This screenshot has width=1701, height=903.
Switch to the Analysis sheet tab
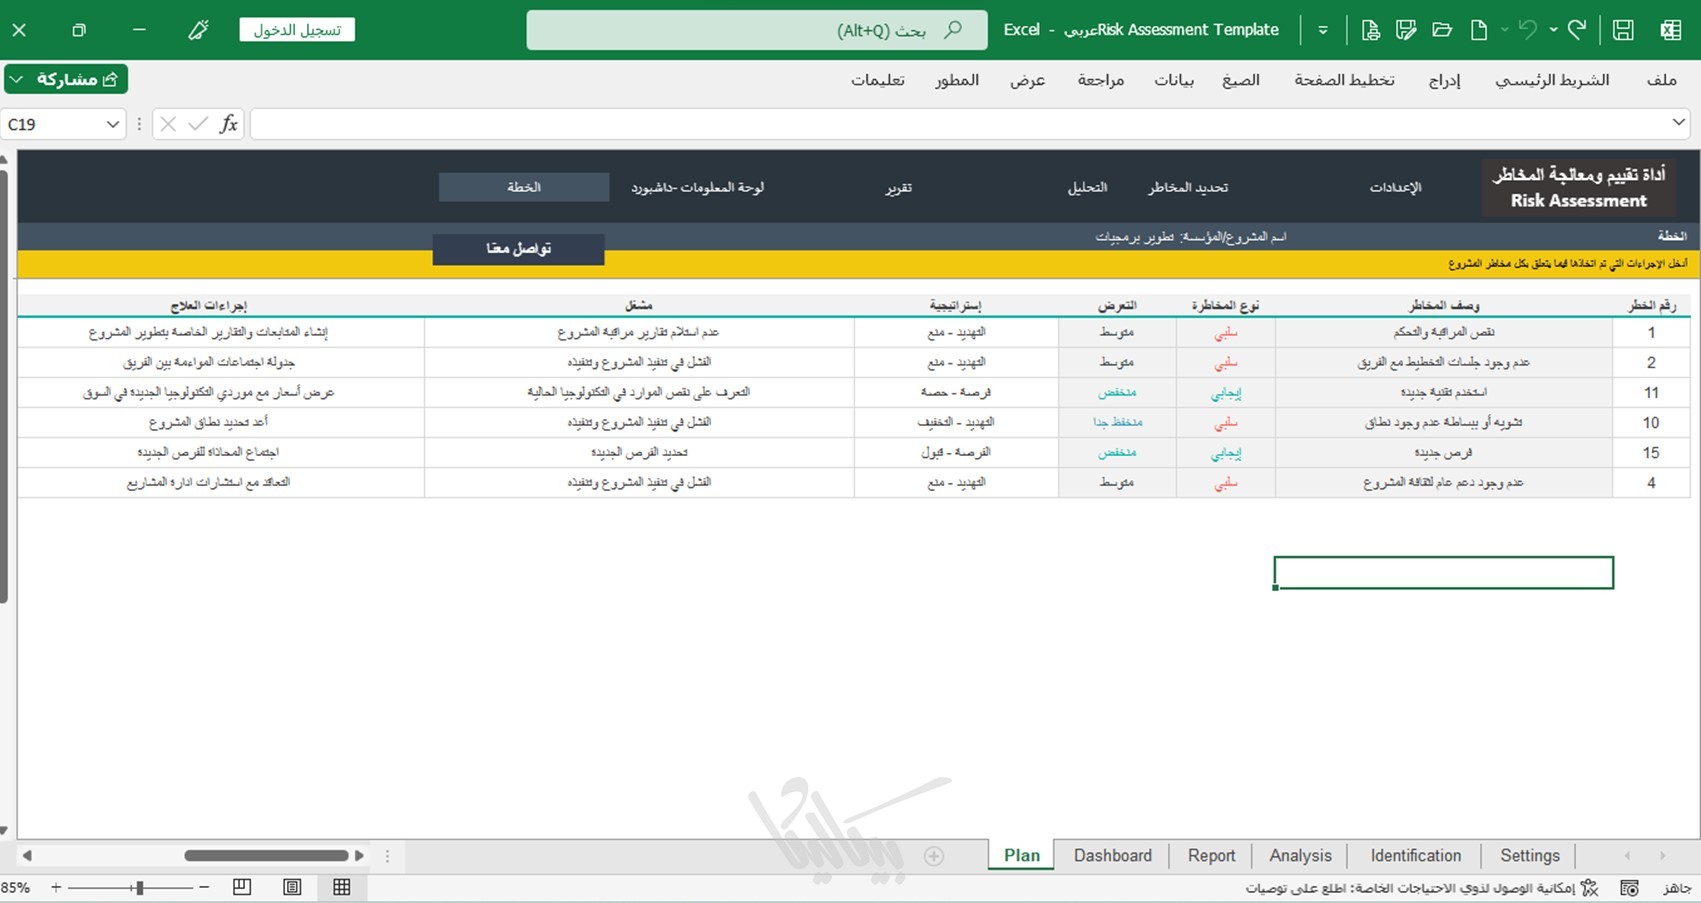(1300, 856)
